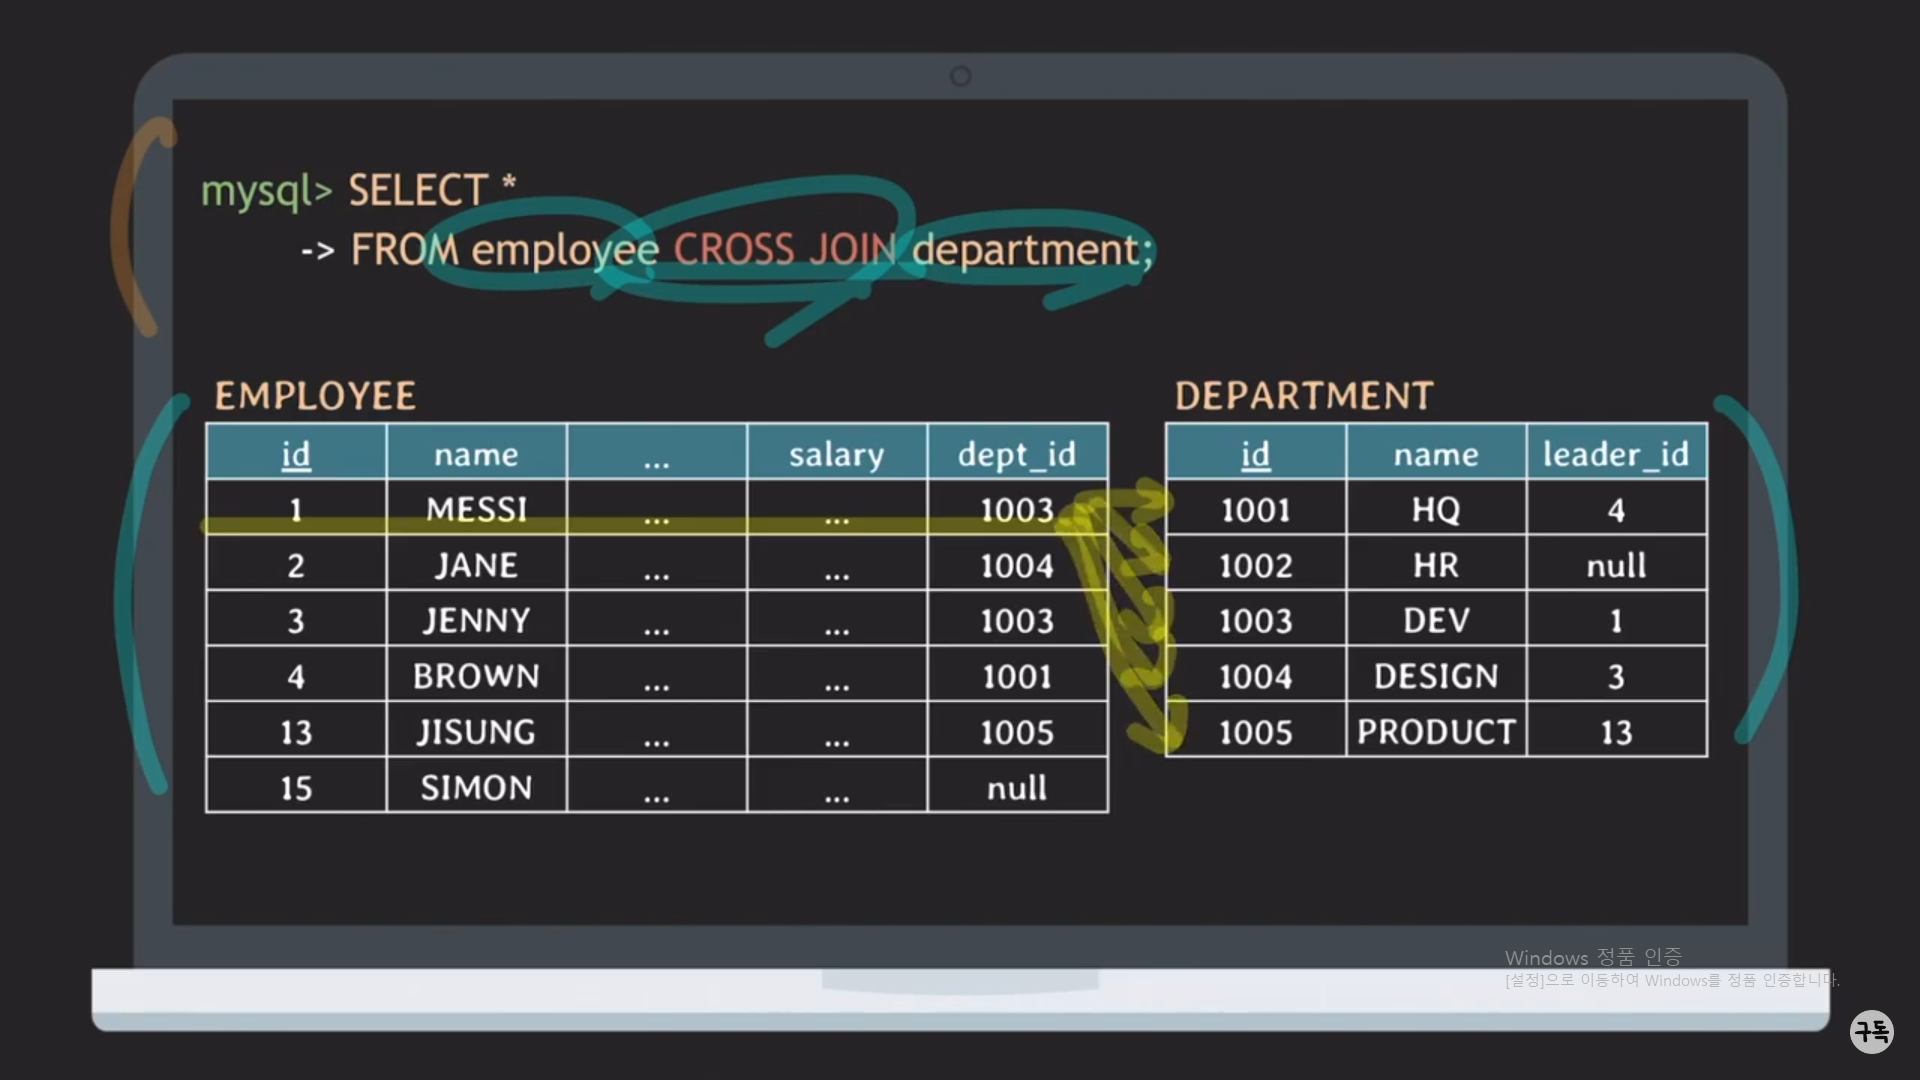Viewport: 1920px width, 1080px height.
Task: Click the underlined id header in EMPLOYEE
Action: click(296, 454)
